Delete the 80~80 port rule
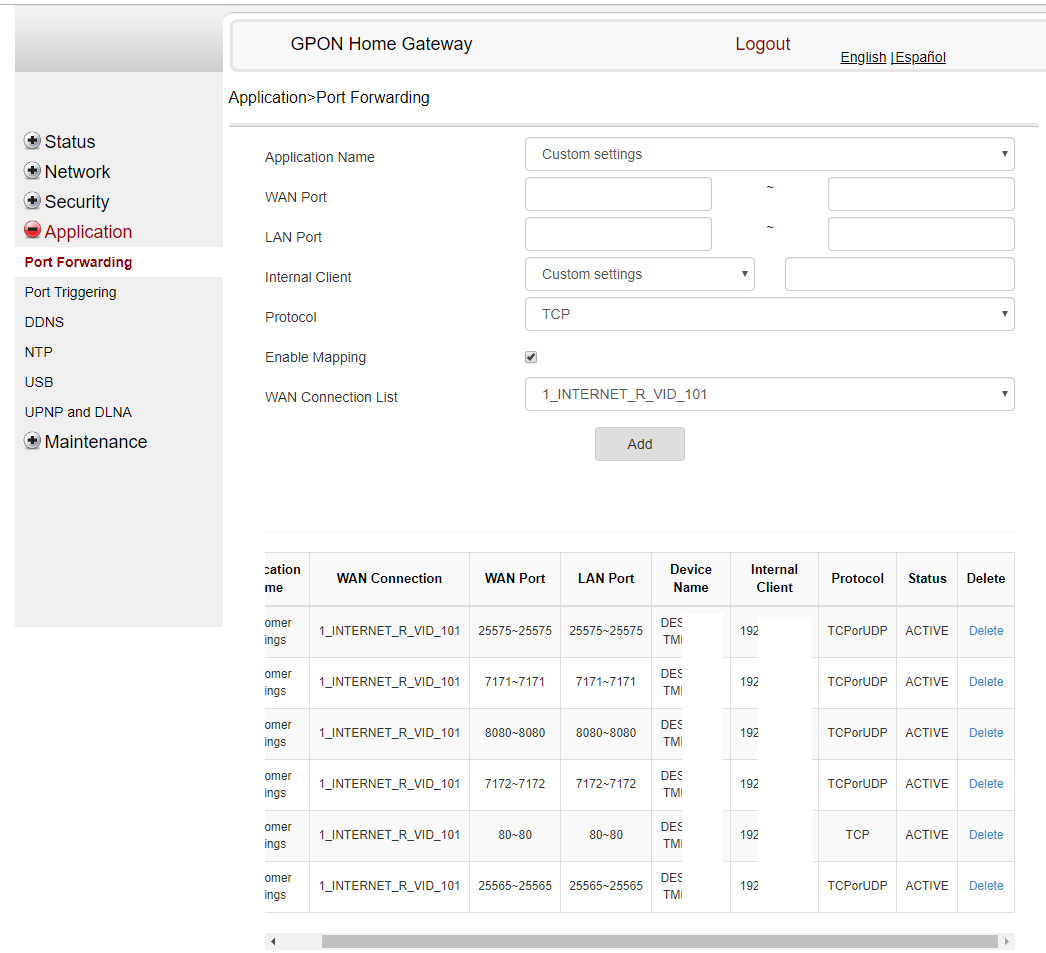The image size is (1046, 953). (986, 835)
